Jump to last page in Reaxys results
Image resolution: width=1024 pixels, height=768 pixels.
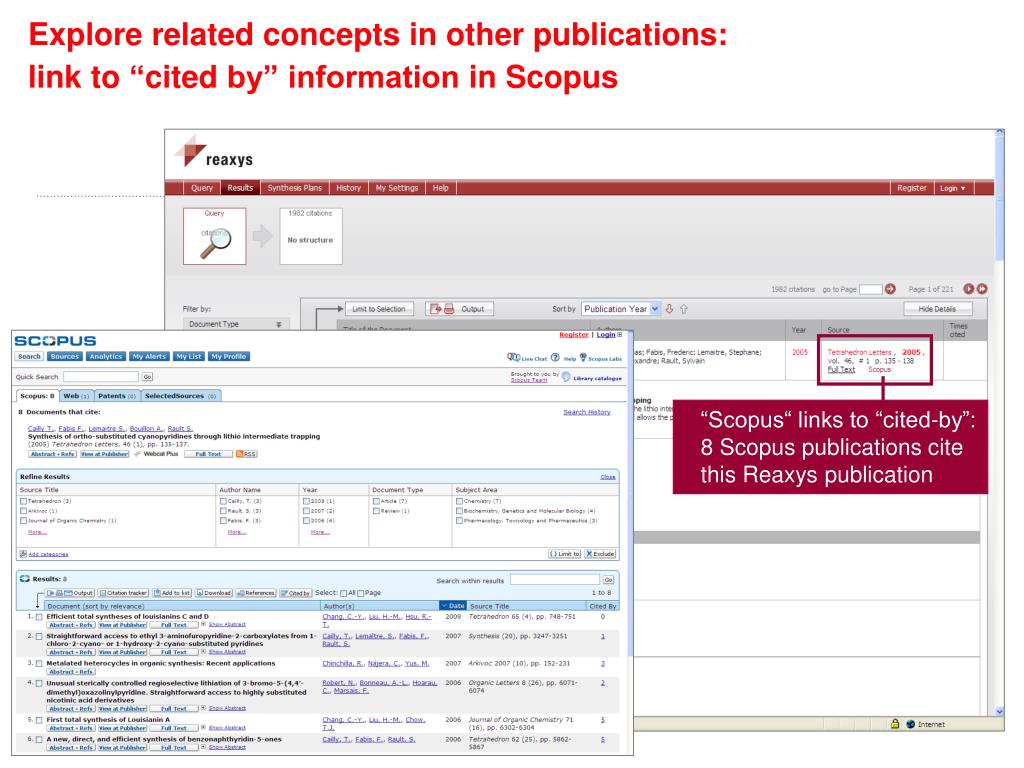click(982, 289)
